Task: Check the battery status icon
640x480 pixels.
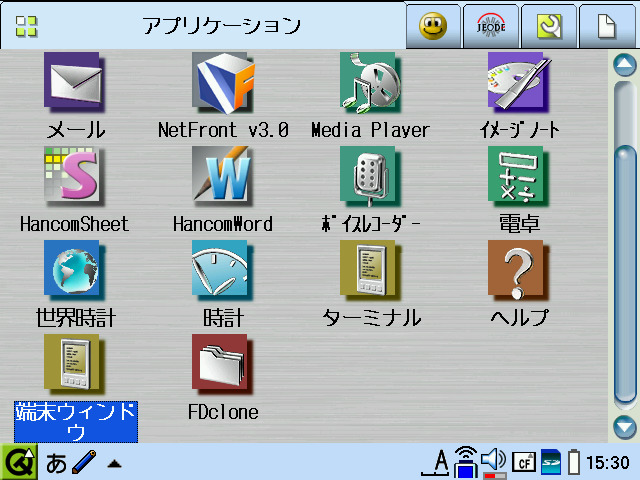Action: (573, 462)
